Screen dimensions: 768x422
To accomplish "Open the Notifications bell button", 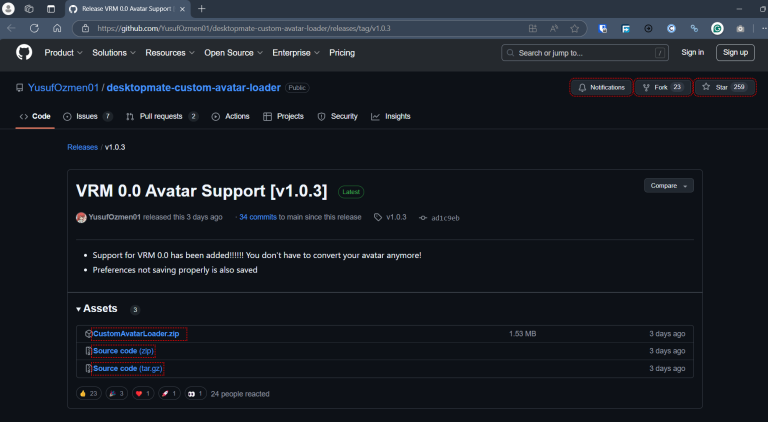I will pyautogui.click(x=601, y=87).
